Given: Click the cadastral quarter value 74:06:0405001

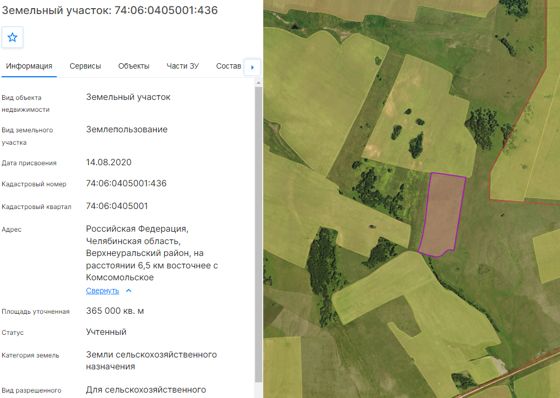Looking at the screenshot, I should point(117,206).
